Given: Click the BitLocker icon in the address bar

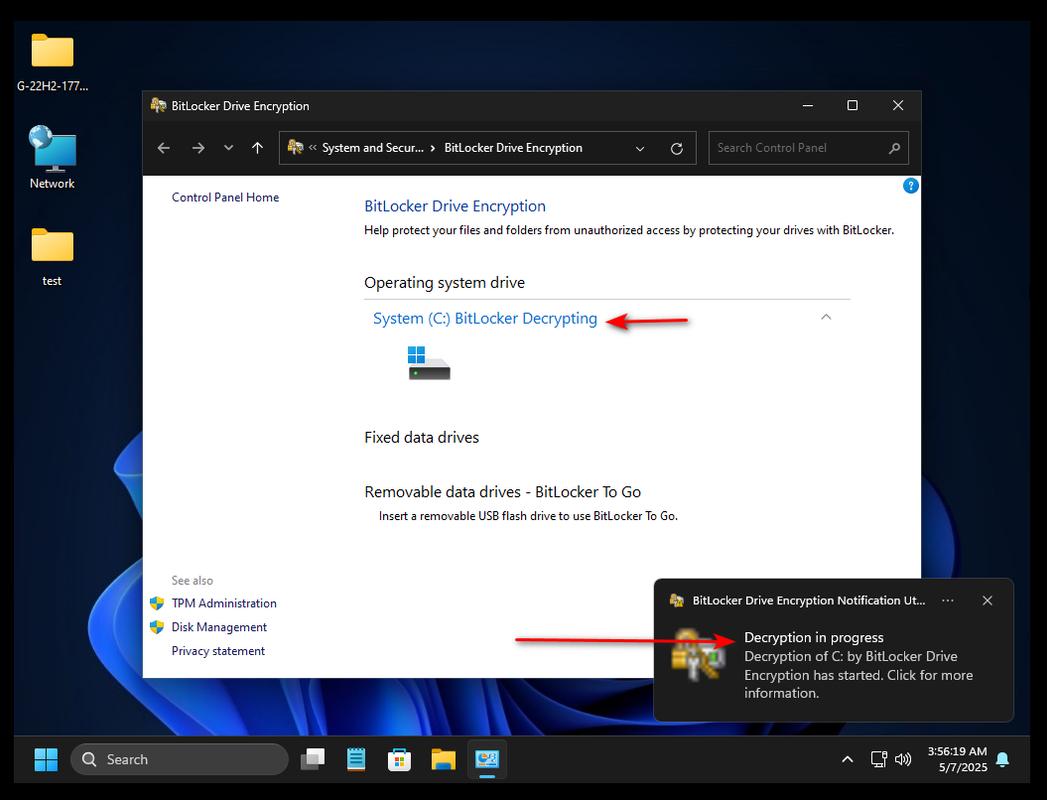Looking at the screenshot, I should 295,147.
